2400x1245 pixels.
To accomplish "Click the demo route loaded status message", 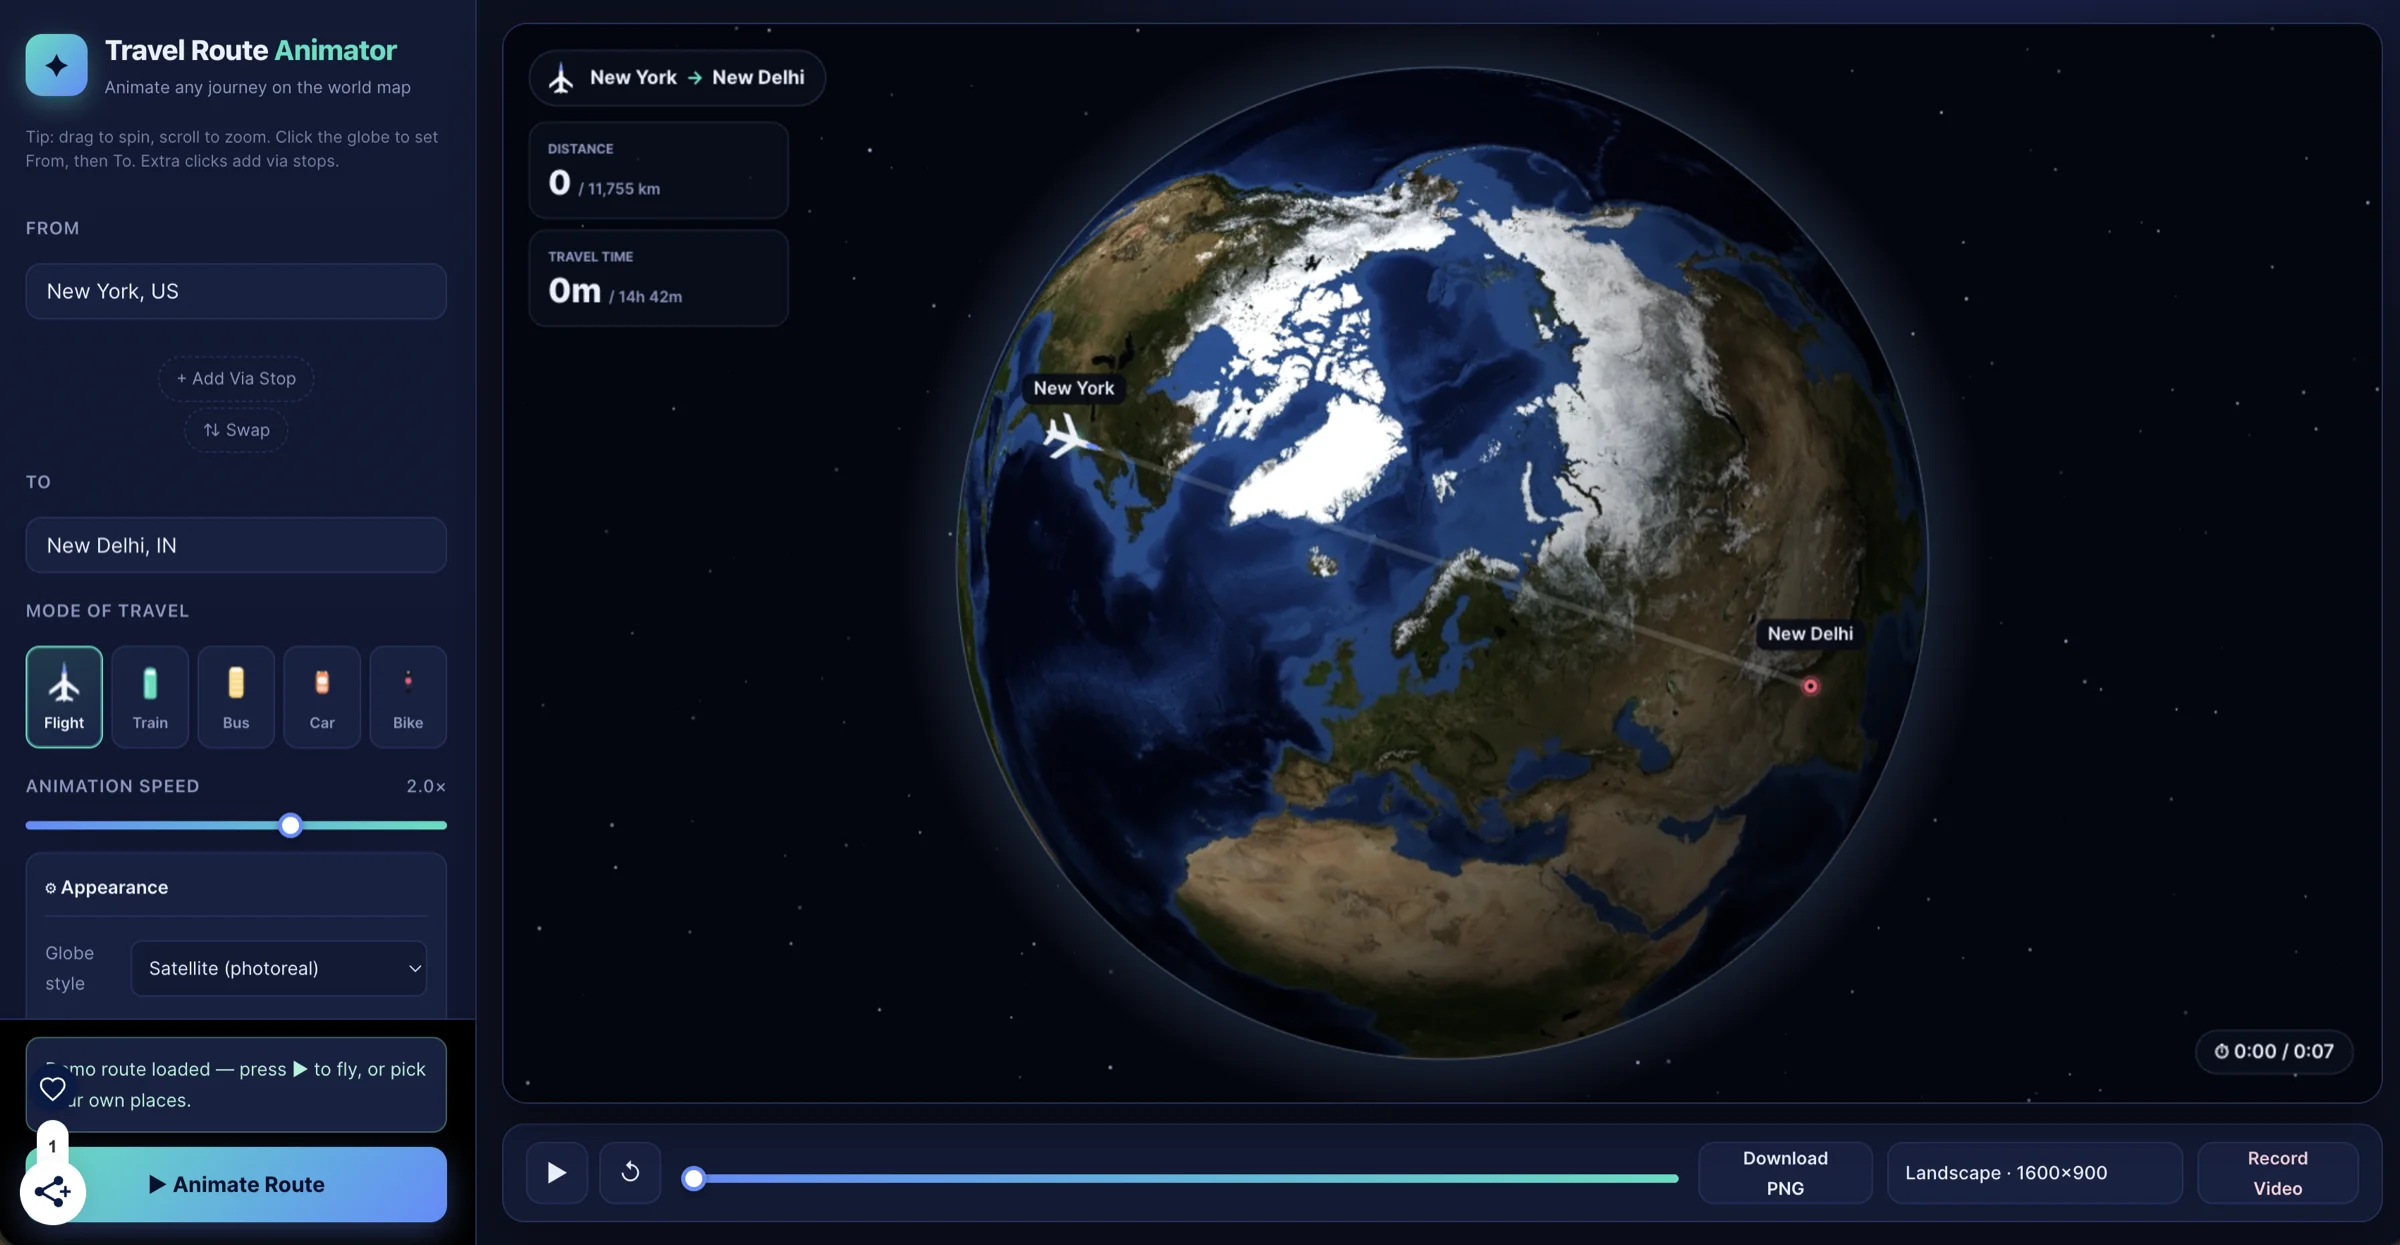I will point(236,1084).
